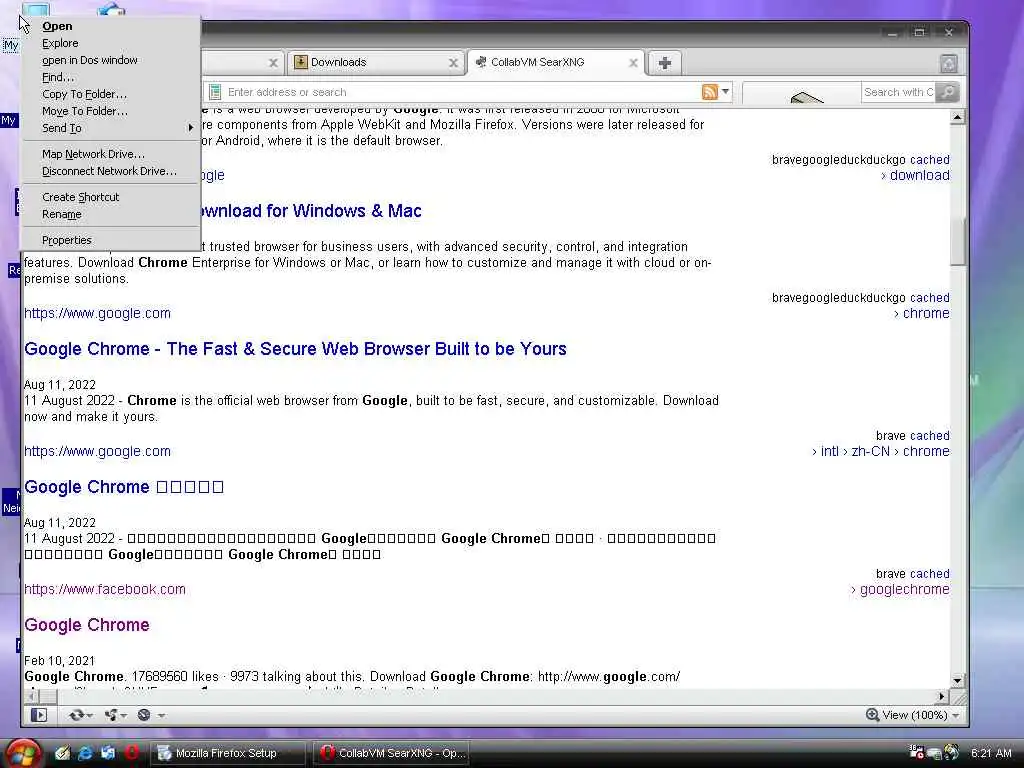Image resolution: width=1024 pixels, height=768 pixels.
Task: Open the 'Windows & Mac' download result title
Action: (x=310, y=211)
